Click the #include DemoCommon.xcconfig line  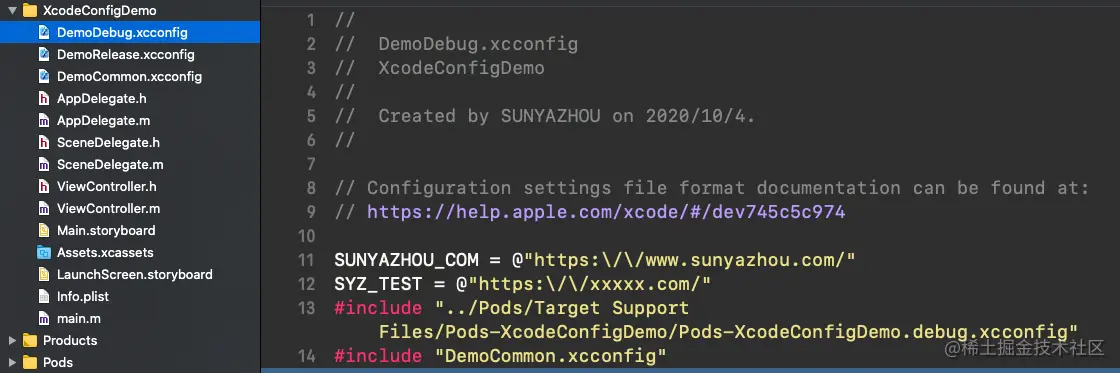point(500,355)
